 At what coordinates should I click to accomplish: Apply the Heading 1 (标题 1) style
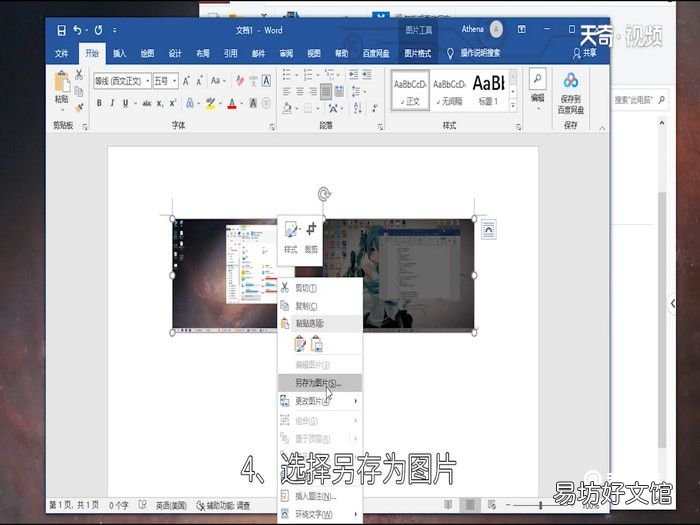pyautogui.click(x=488, y=91)
